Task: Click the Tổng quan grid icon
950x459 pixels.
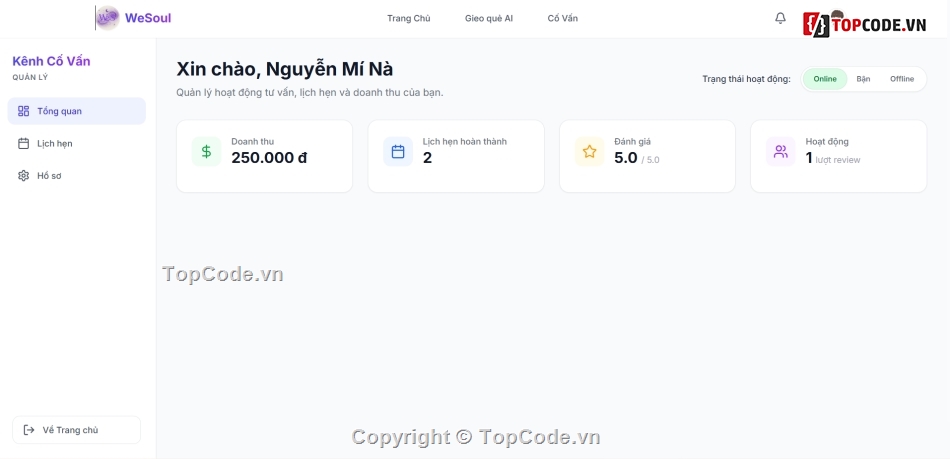Action: tap(24, 111)
